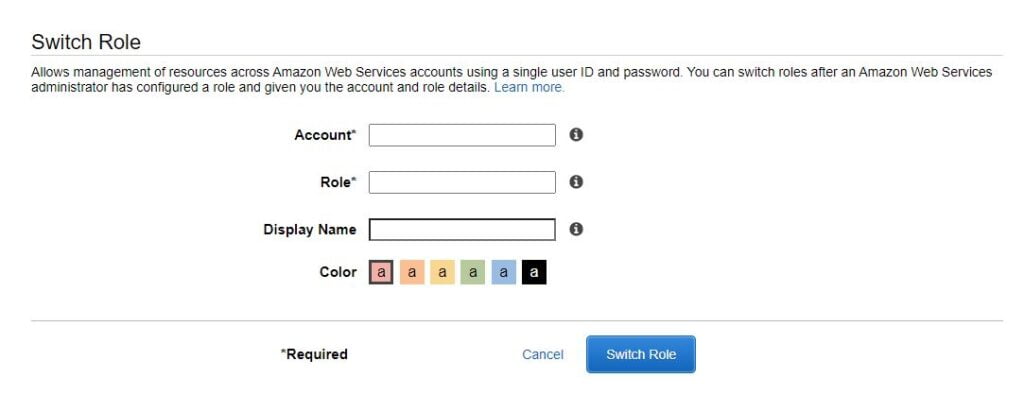Click the Color label text

pos(338,272)
